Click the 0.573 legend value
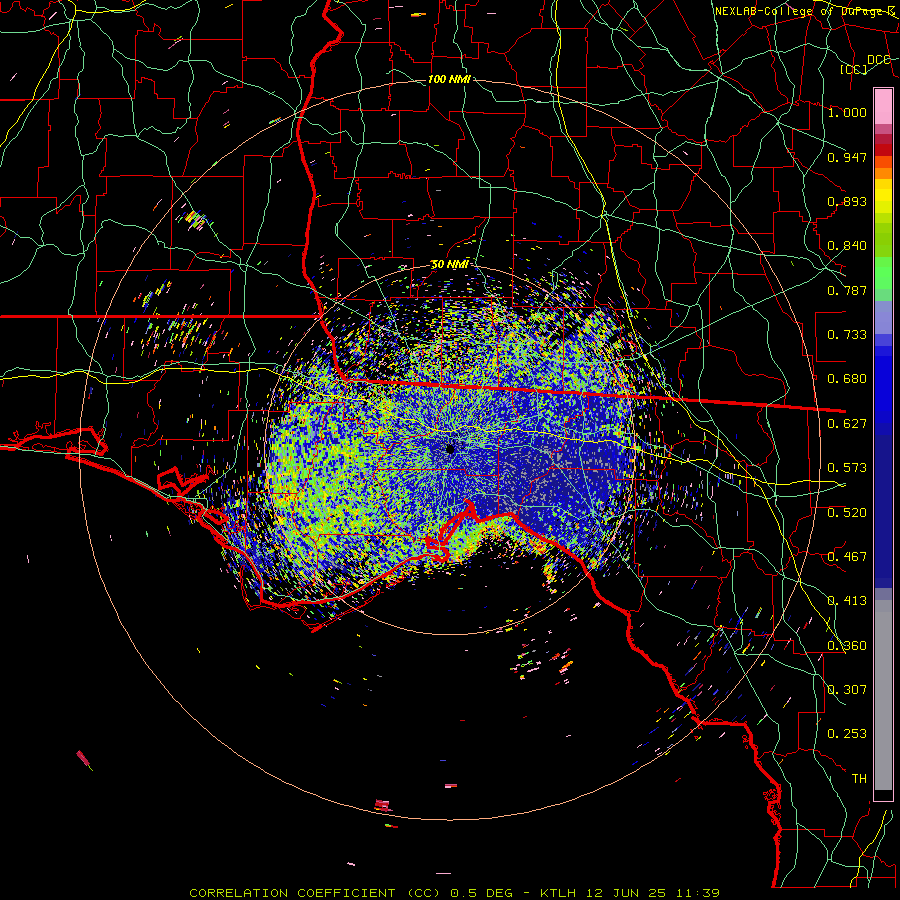900x900 pixels. 847,468
